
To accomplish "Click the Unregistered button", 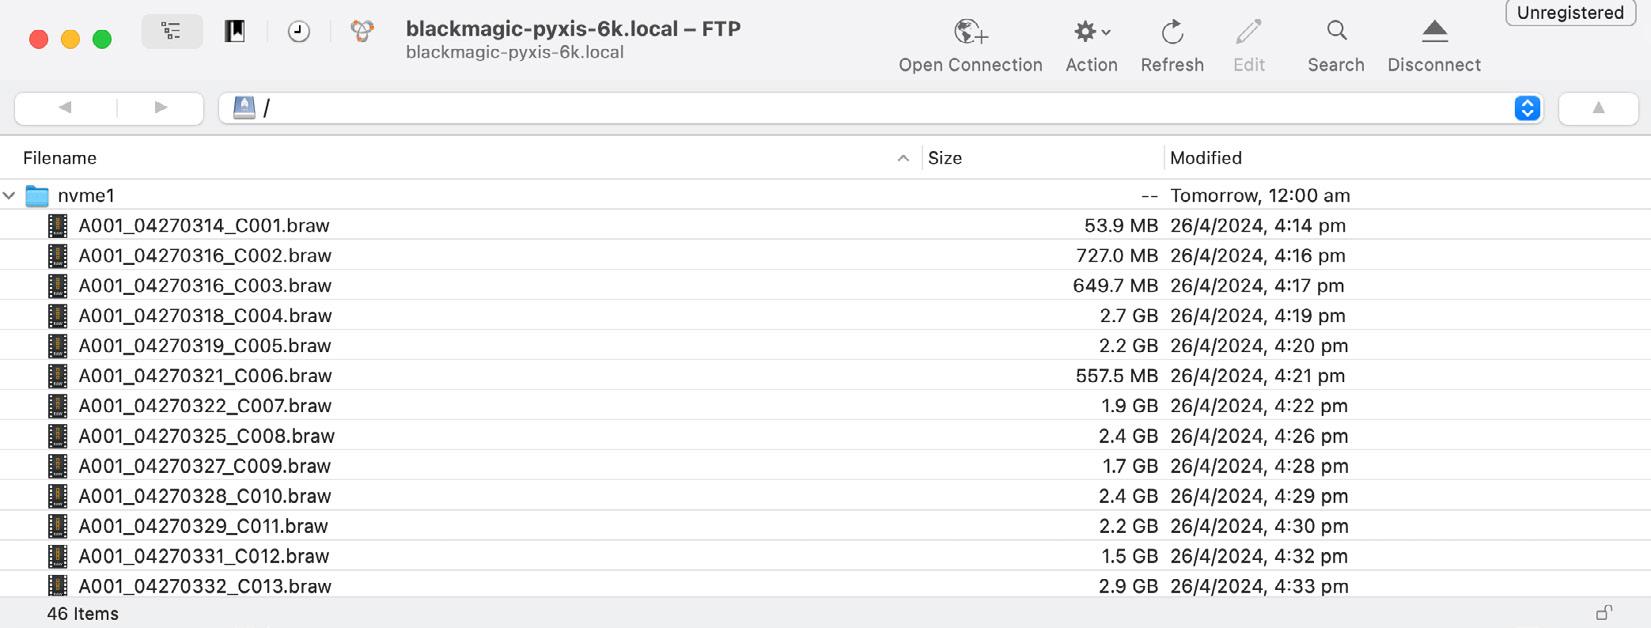I will tap(1570, 13).
